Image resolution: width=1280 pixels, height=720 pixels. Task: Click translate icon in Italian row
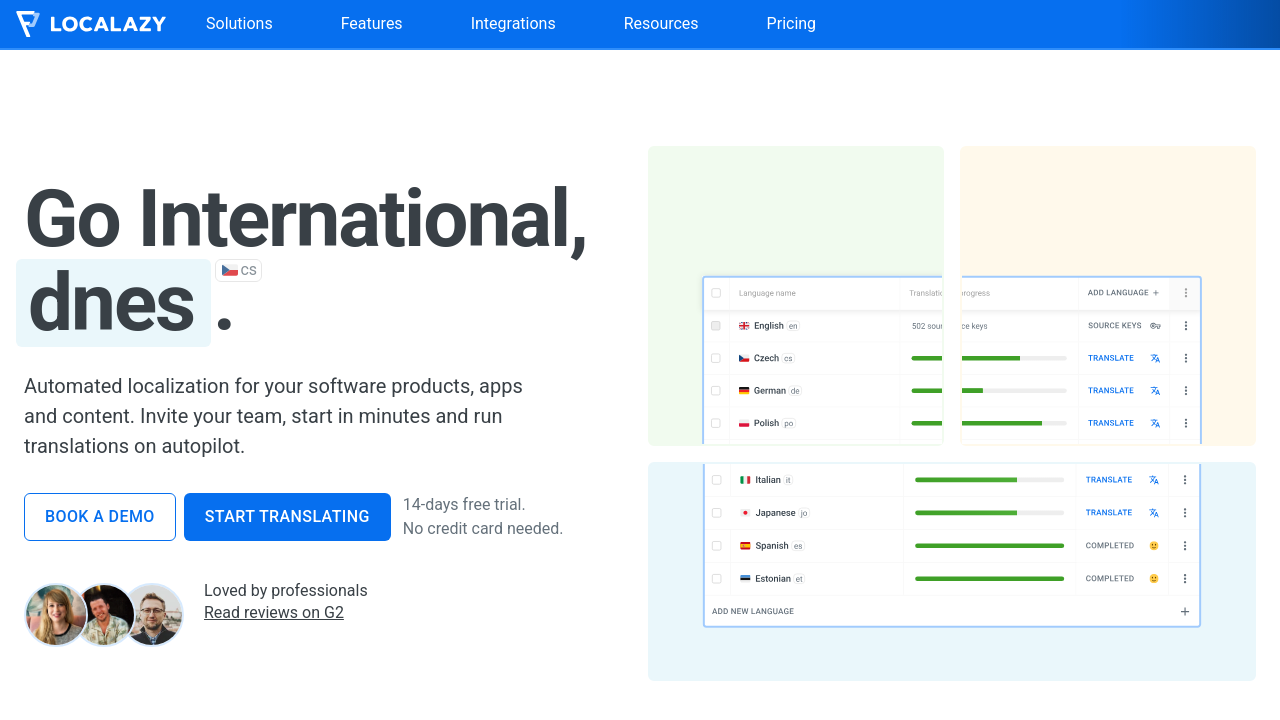click(1154, 480)
